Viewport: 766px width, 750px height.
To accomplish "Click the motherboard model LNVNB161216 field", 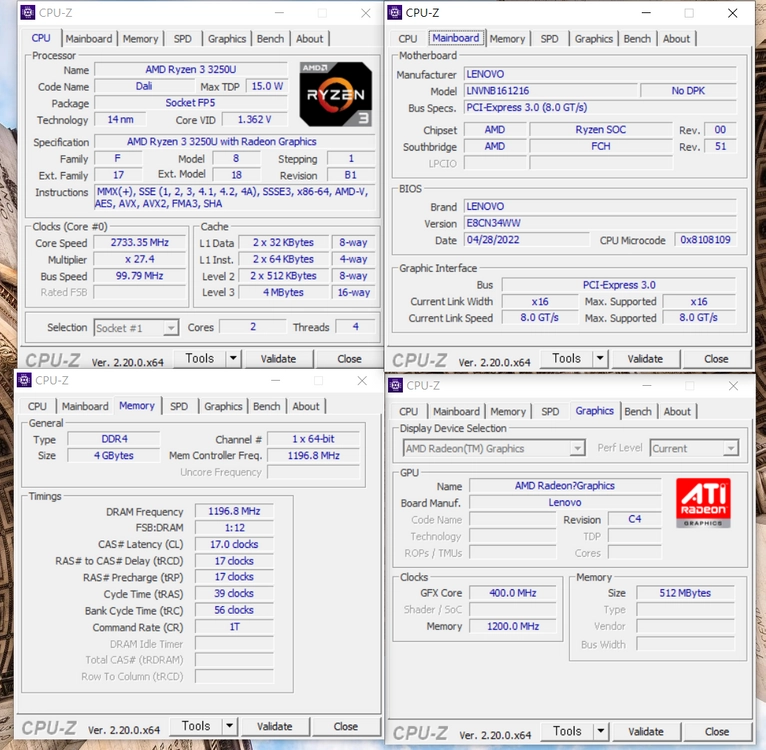I will tap(551, 90).
